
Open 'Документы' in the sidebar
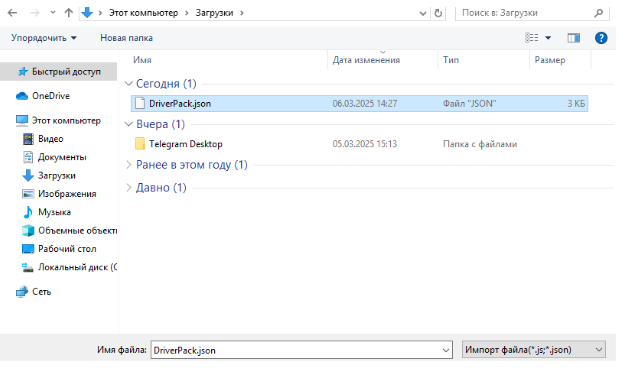[x=62, y=157]
